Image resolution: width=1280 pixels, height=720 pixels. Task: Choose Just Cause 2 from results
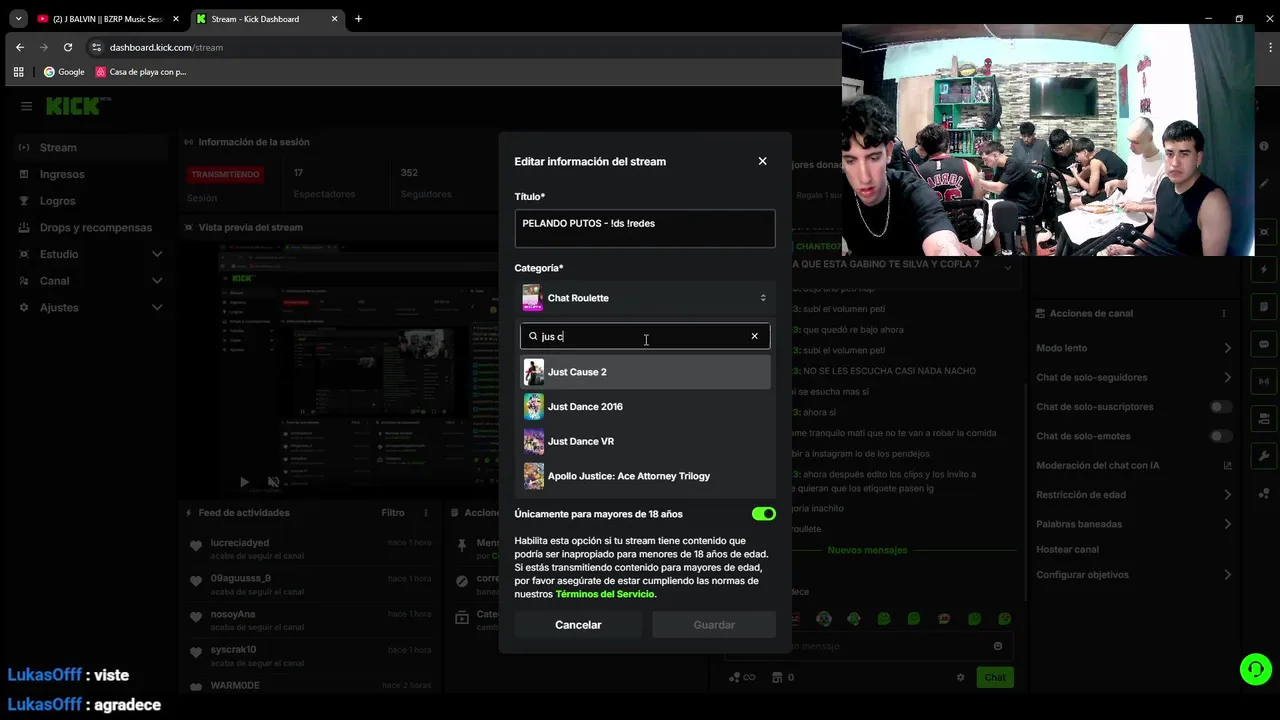(645, 372)
